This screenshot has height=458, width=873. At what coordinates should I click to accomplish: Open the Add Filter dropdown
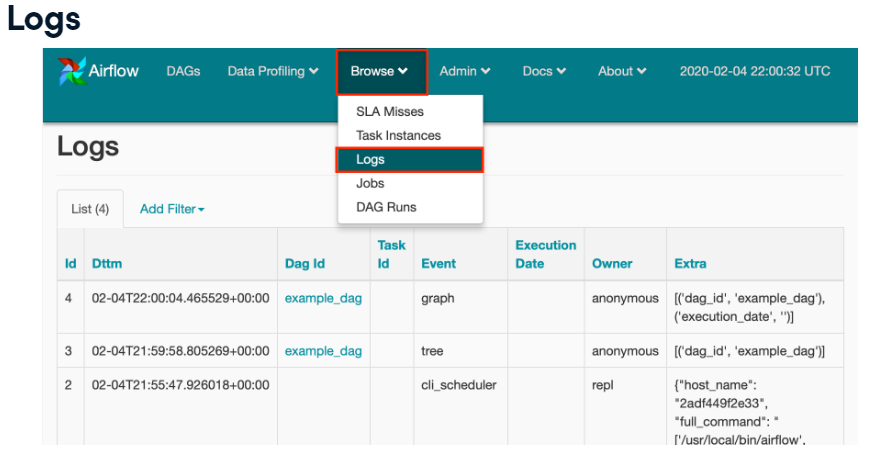172,209
